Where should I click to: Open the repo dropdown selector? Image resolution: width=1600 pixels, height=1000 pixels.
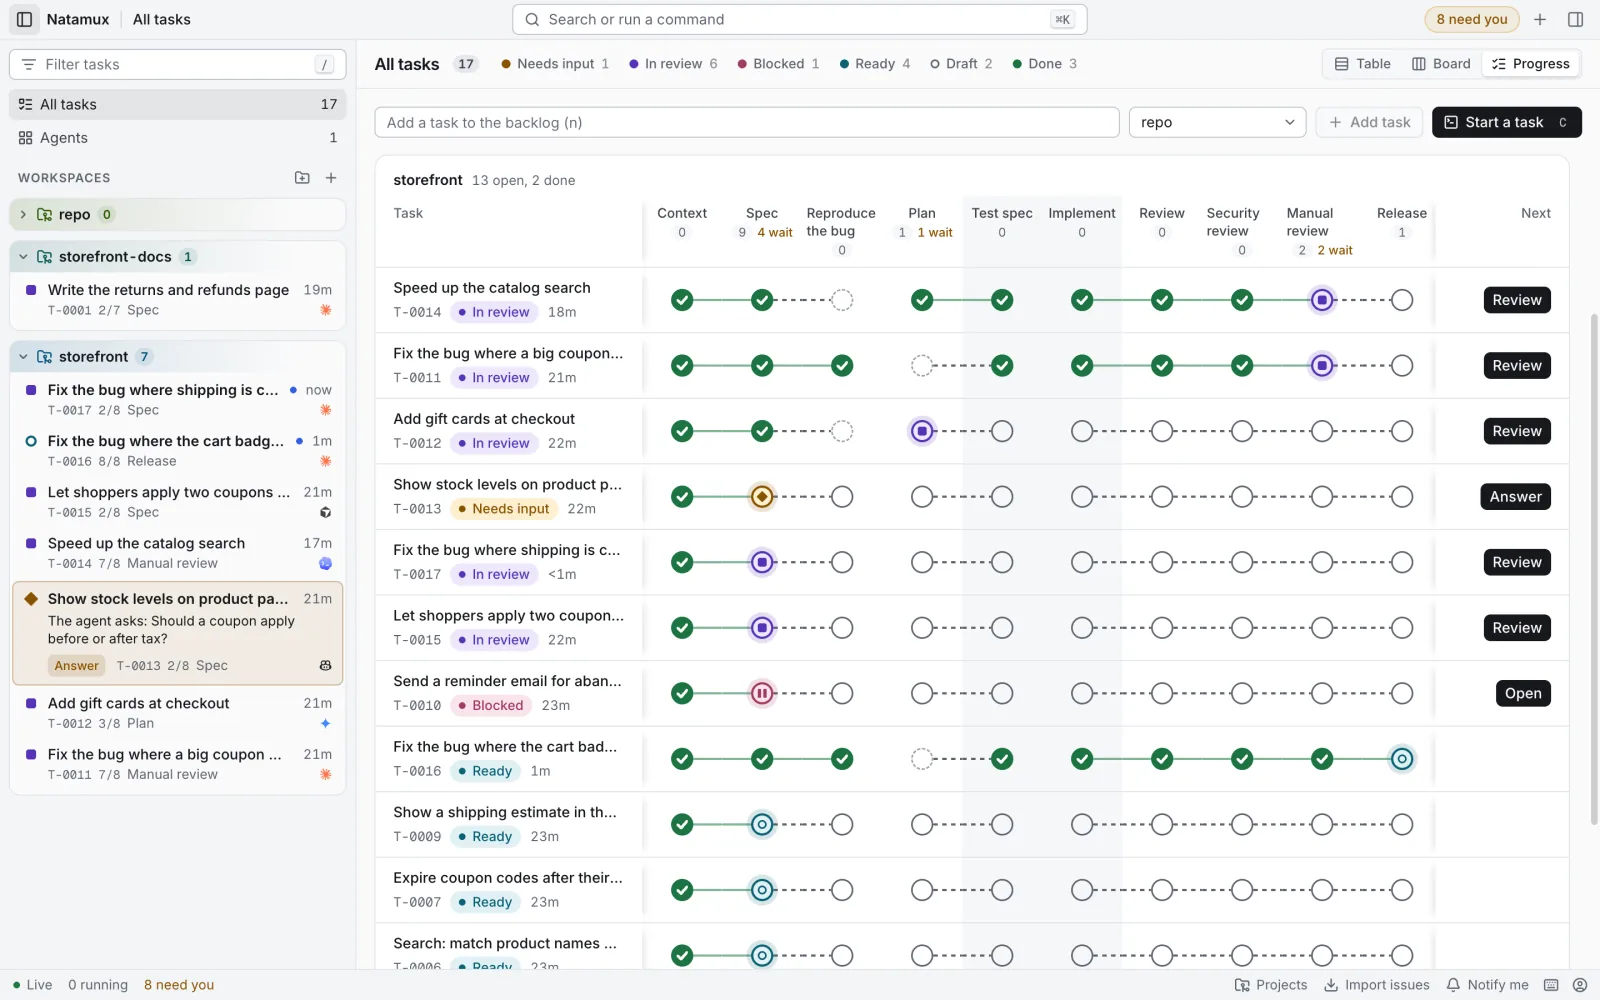point(1217,122)
